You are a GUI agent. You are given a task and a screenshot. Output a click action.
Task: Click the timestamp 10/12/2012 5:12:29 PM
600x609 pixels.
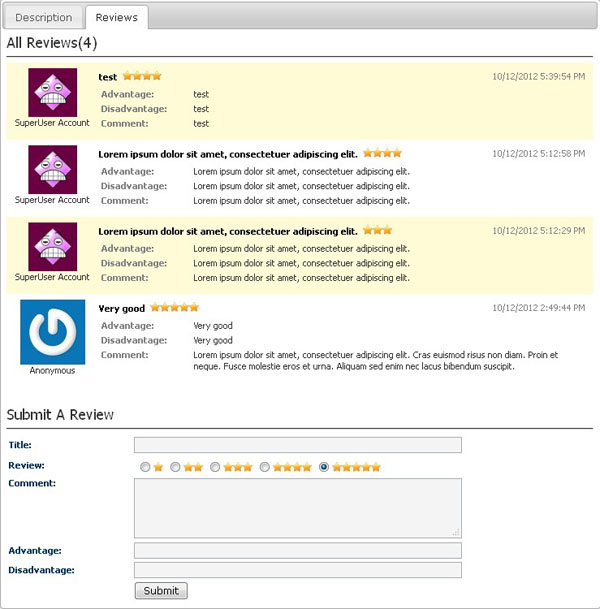tap(539, 231)
